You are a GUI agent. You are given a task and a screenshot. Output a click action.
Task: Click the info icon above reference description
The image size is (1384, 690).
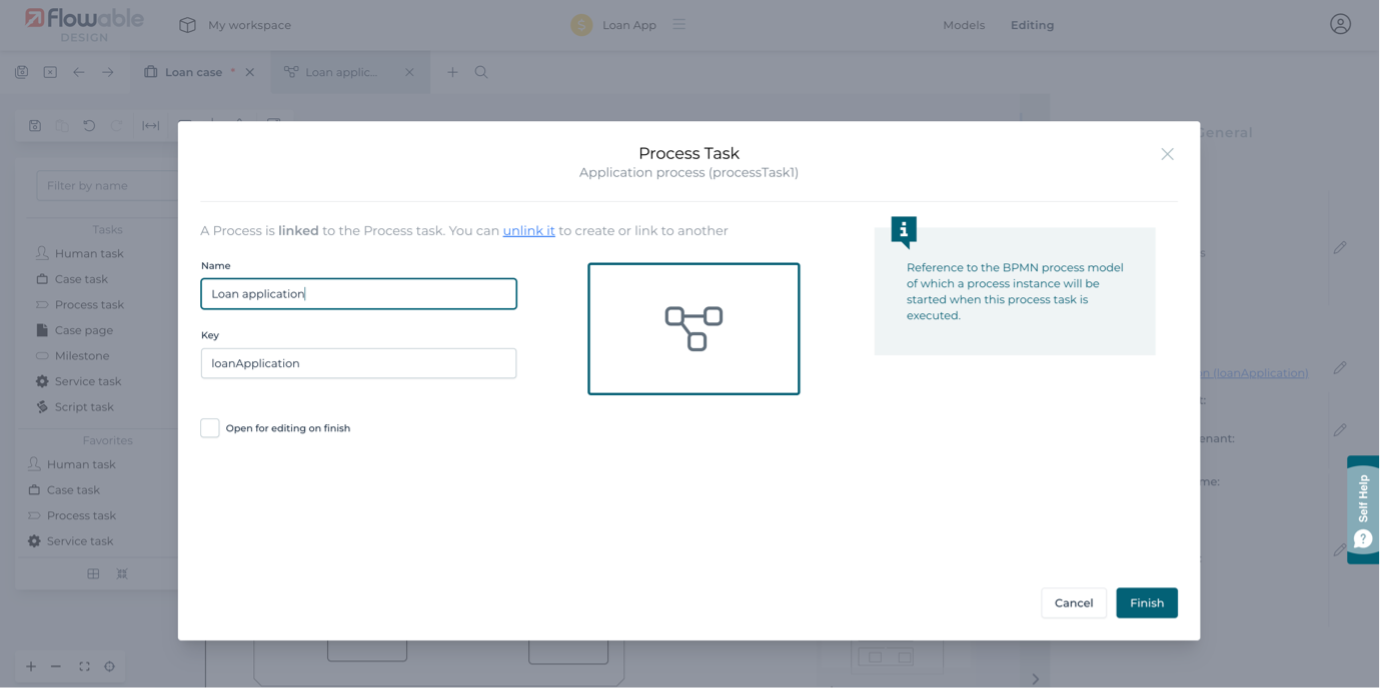pos(903,231)
